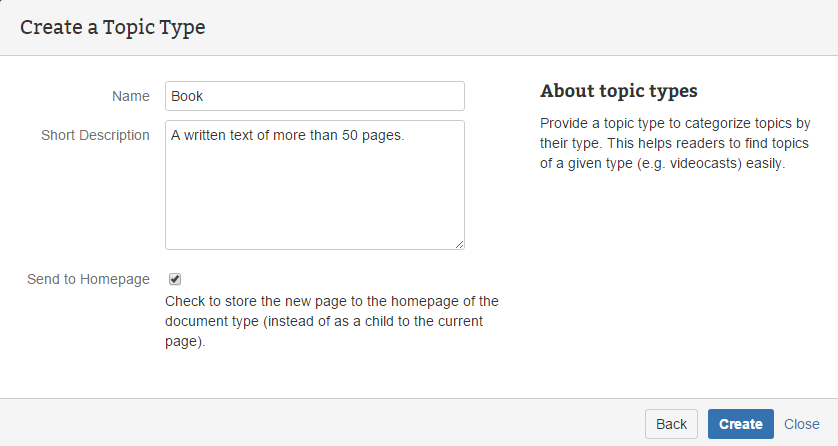Viewport: 838px width, 446px height.
Task: Click the 'Create a Topic Type' dialog title
Action: coord(112,27)
